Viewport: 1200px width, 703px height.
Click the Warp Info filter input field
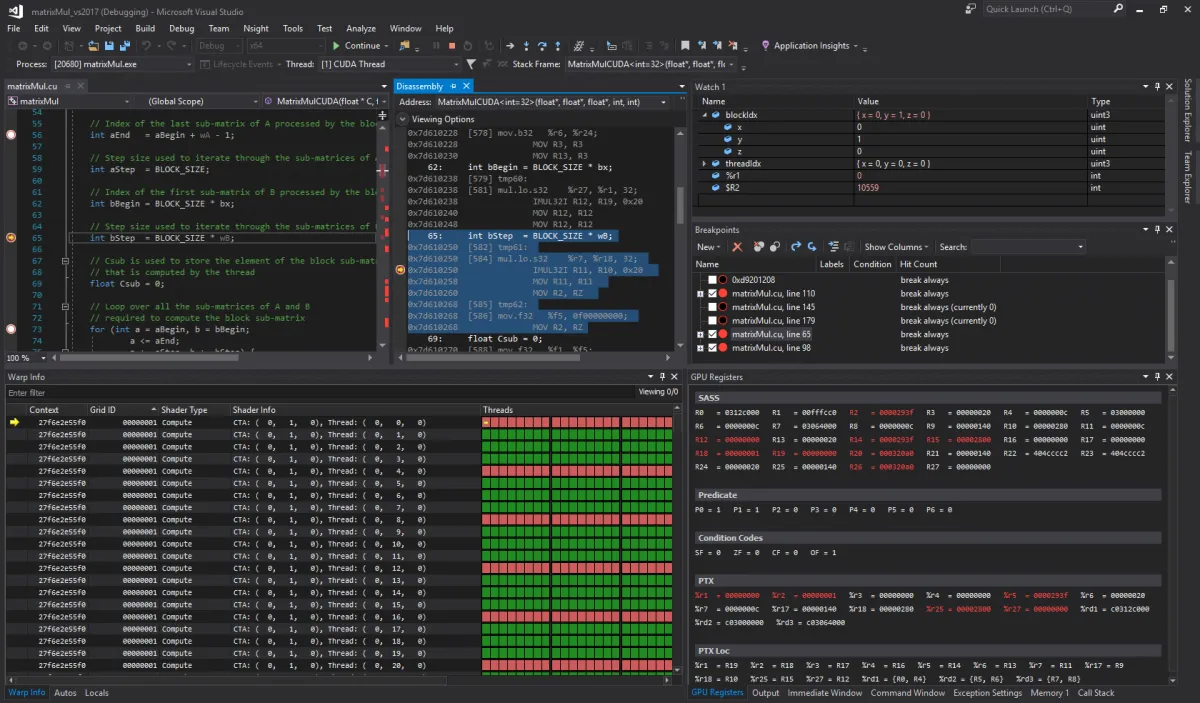pyautogui.click(x=320, y=393)
